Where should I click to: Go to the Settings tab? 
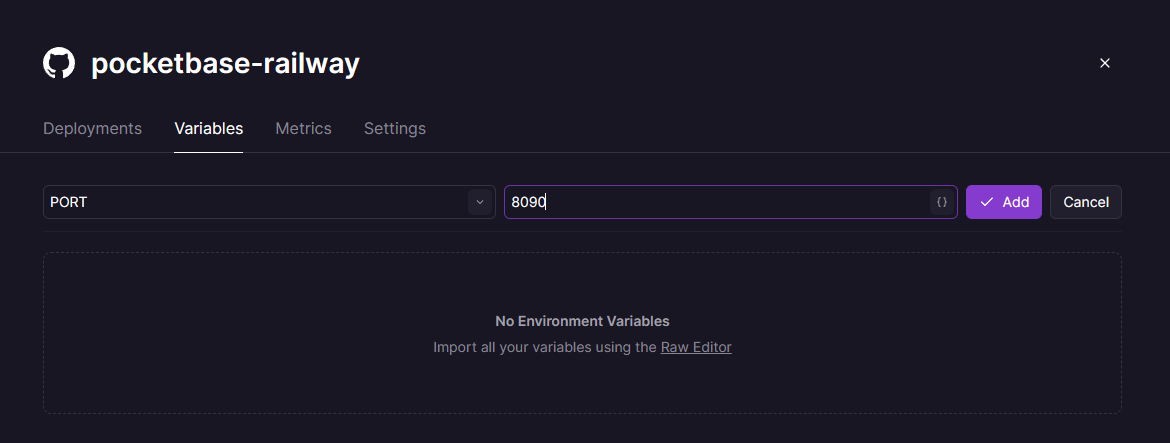[395, 128]
